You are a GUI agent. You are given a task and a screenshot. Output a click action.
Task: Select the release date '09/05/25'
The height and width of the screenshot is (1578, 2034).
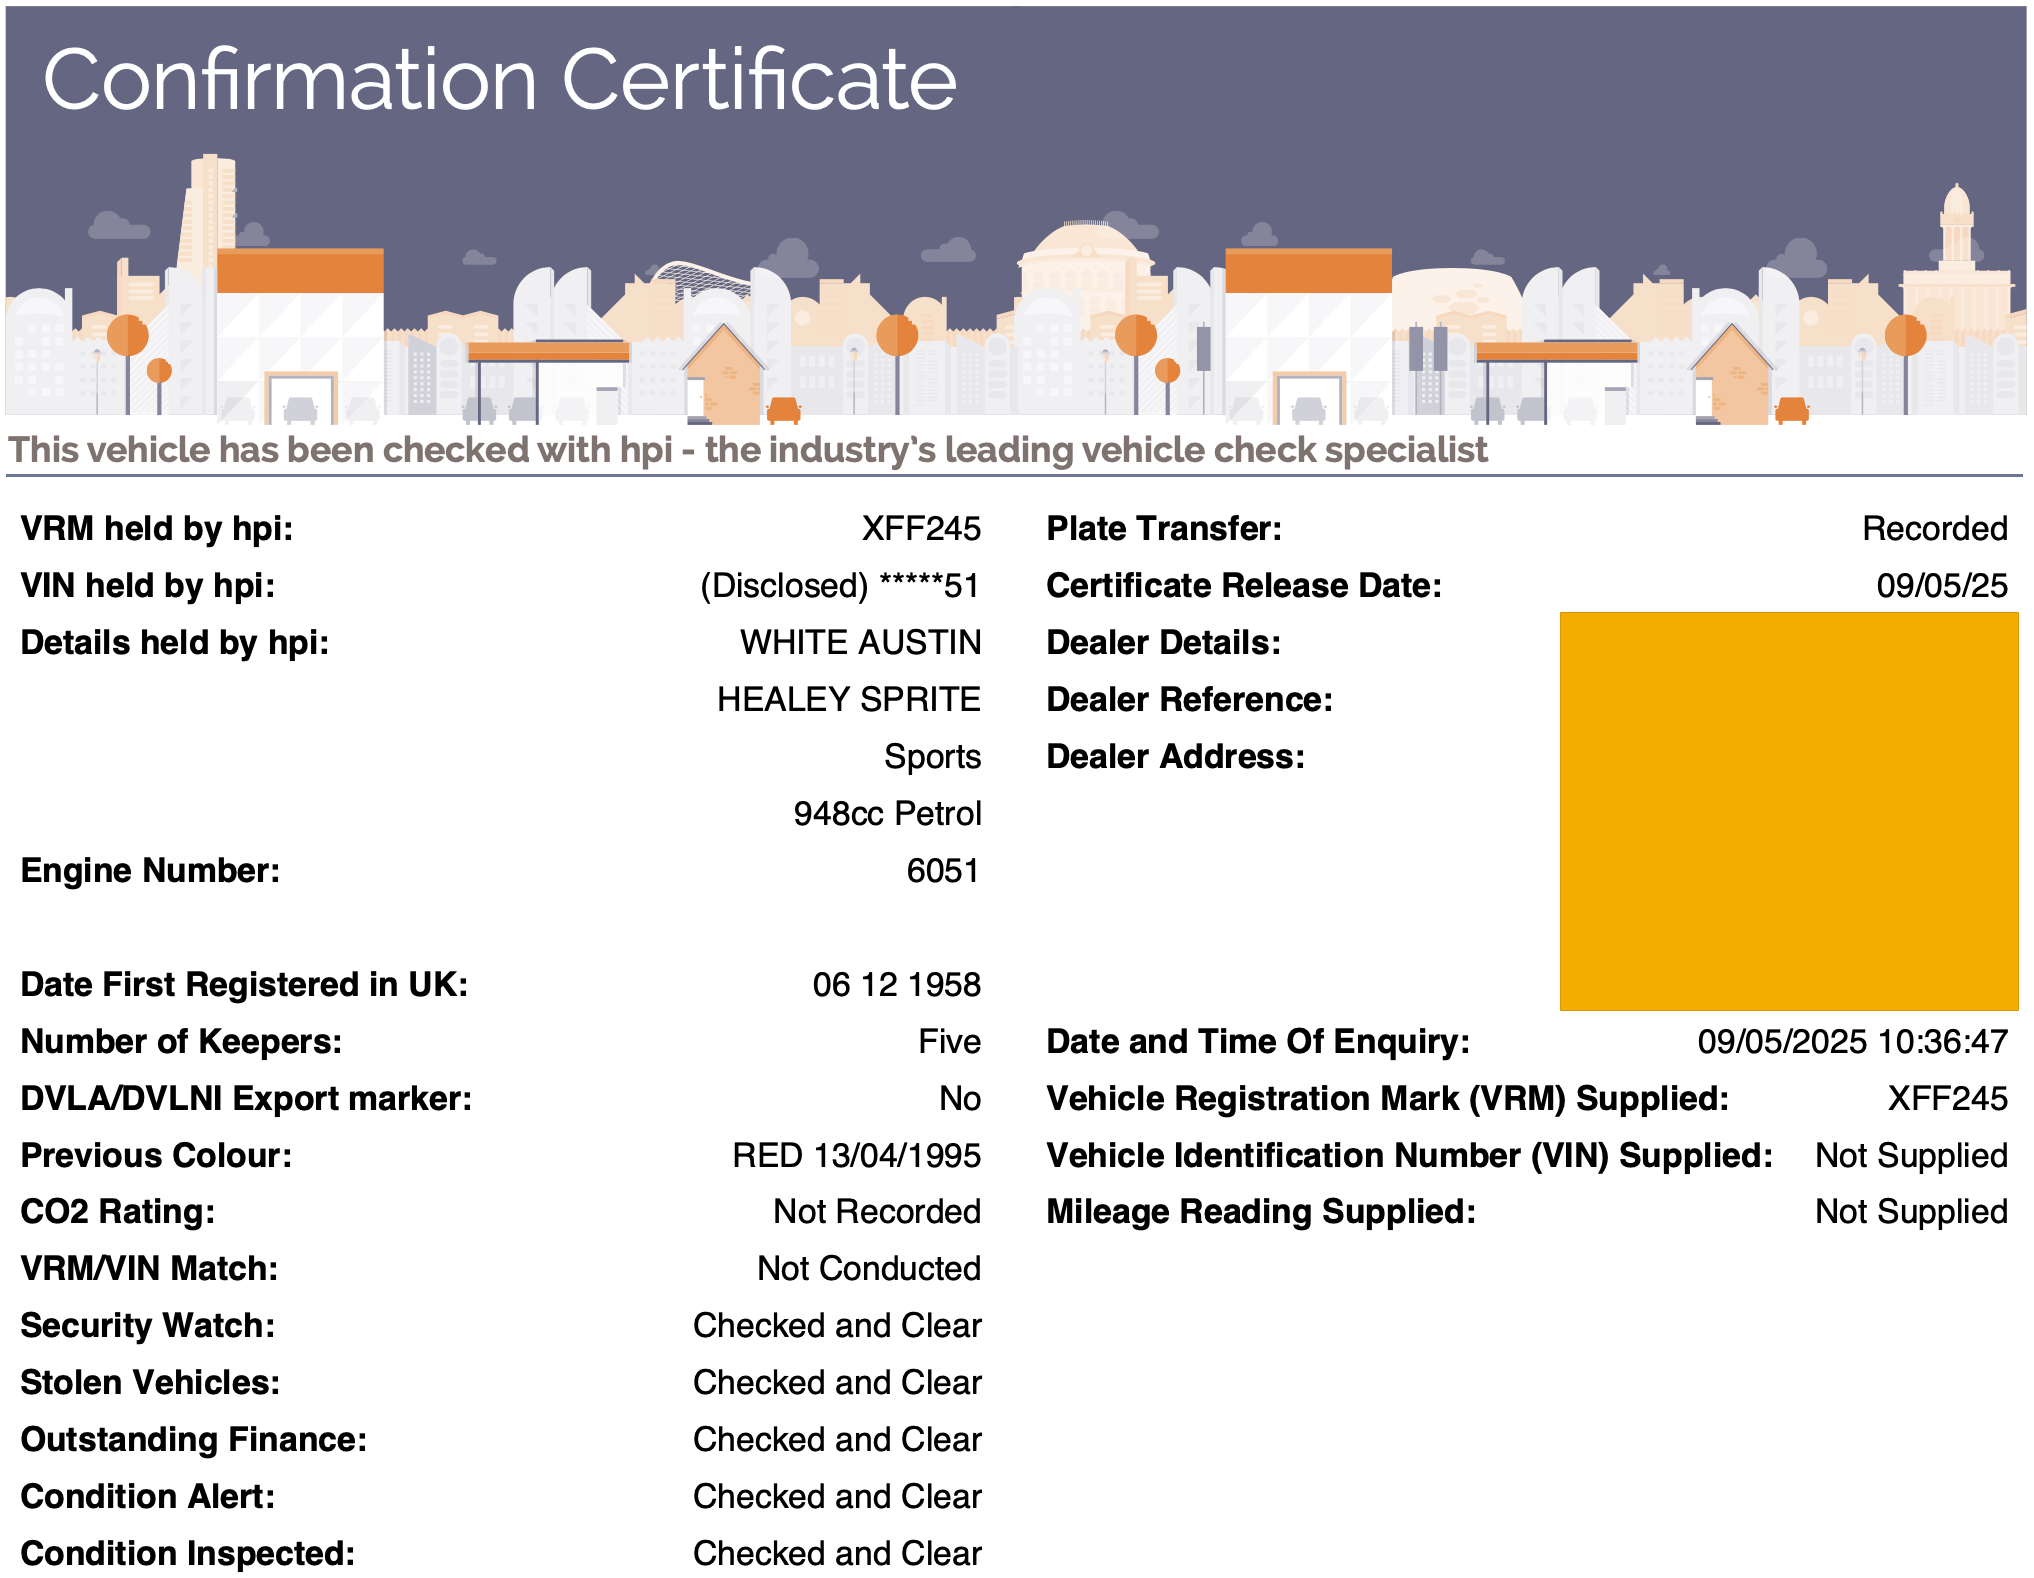click(1942, 585)
